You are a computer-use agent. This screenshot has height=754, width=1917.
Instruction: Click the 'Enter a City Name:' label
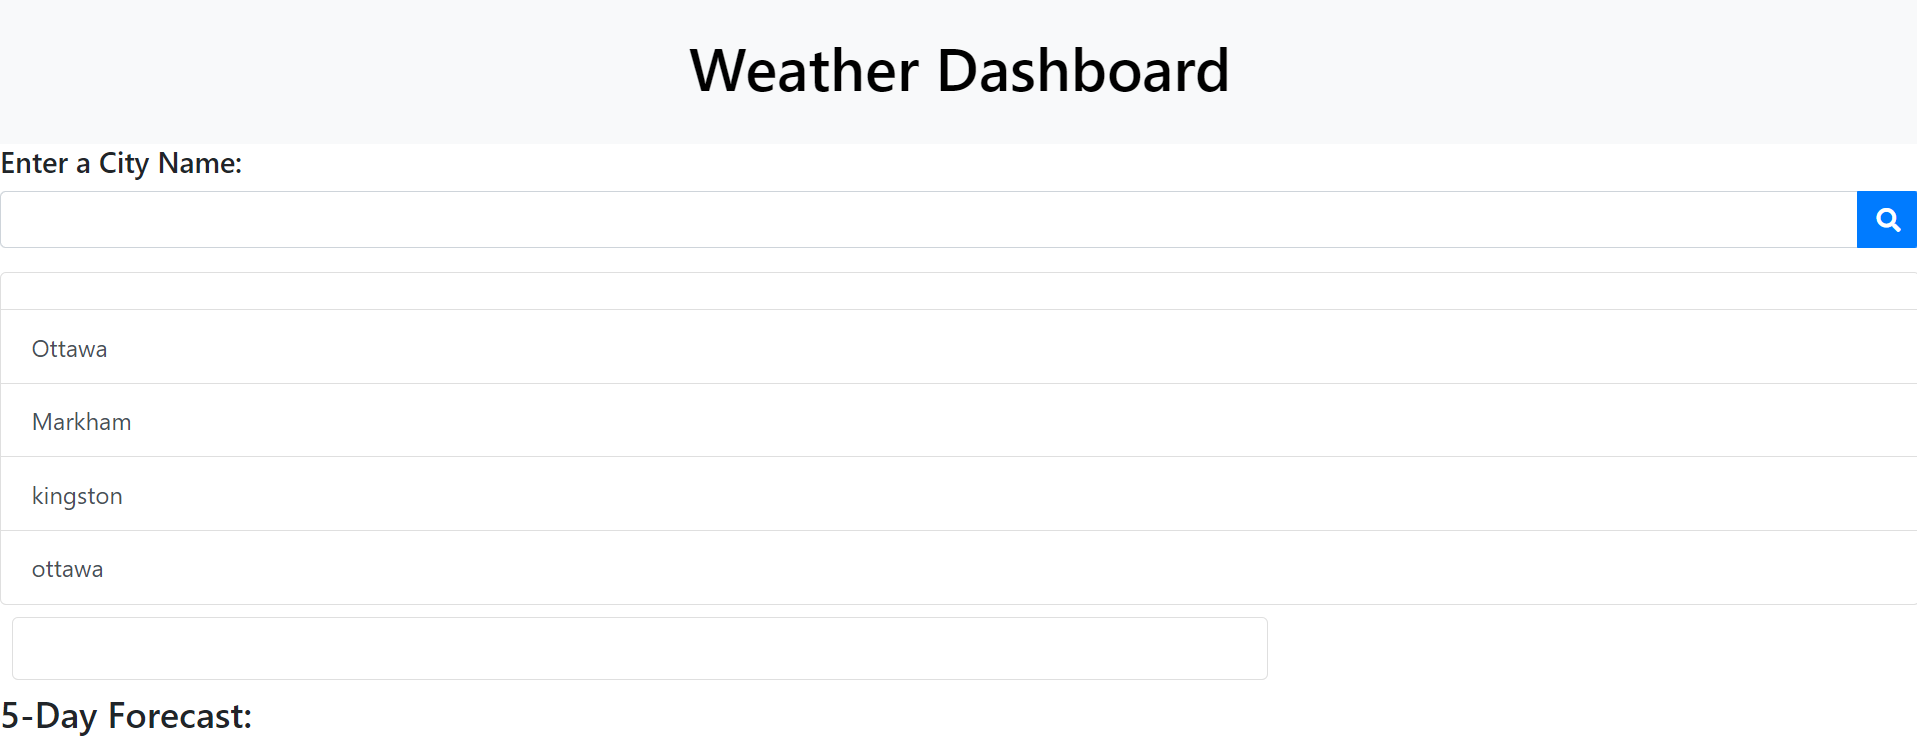click(x=121, y=163)
